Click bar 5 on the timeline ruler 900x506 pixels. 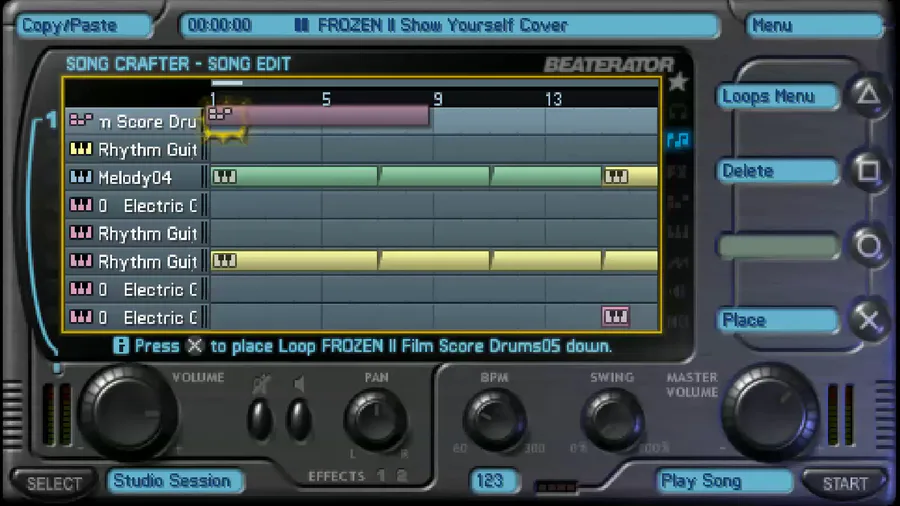point(327,99)
